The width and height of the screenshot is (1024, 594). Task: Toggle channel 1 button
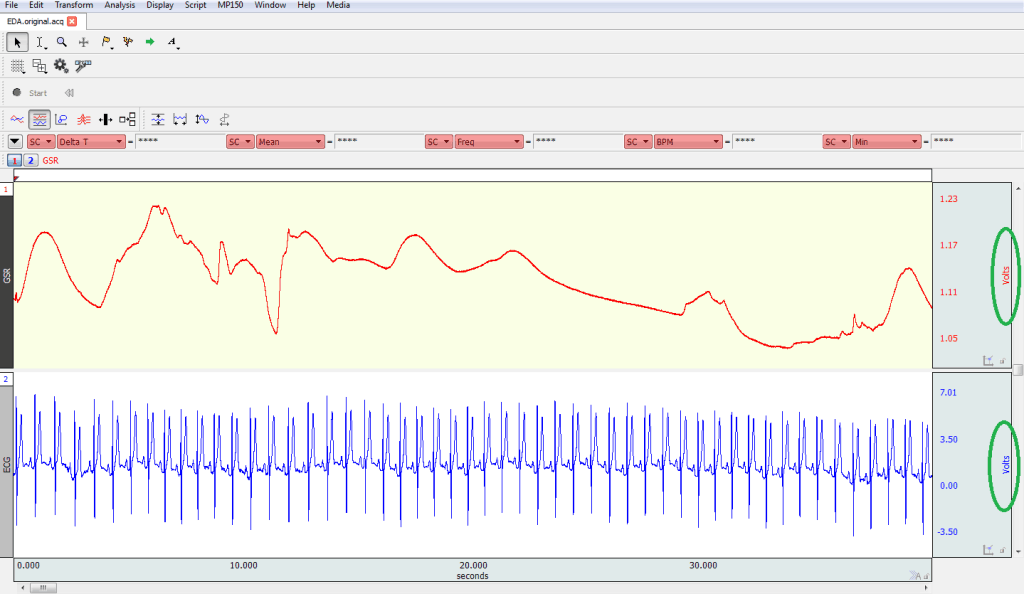(x=14, y=161)
